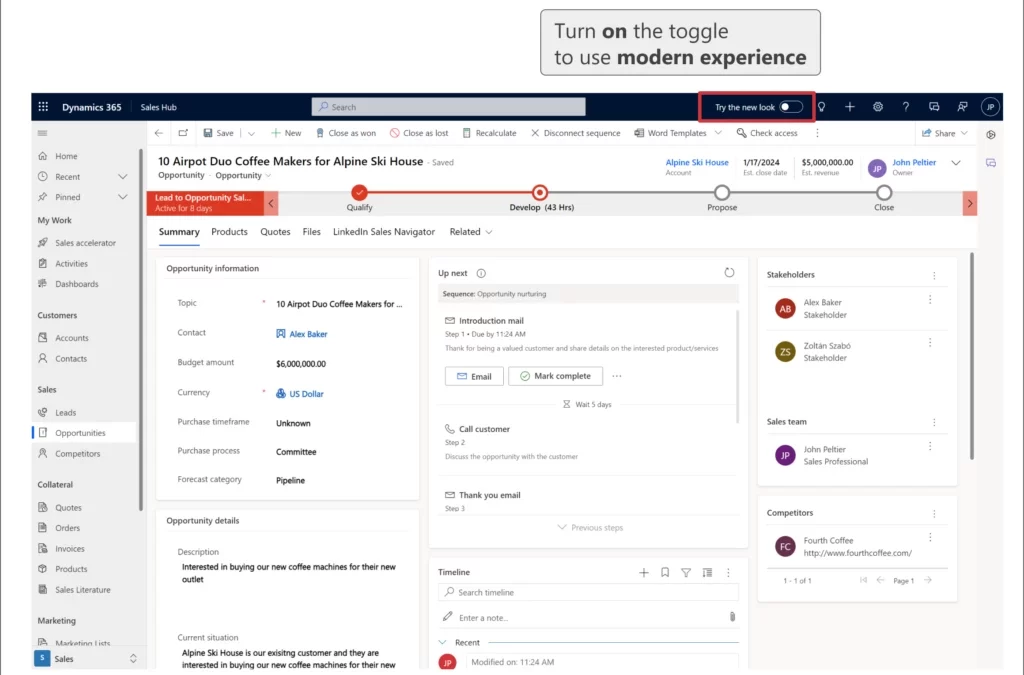
Task: Click the Up next info icon
Action: tap(481, 274)
